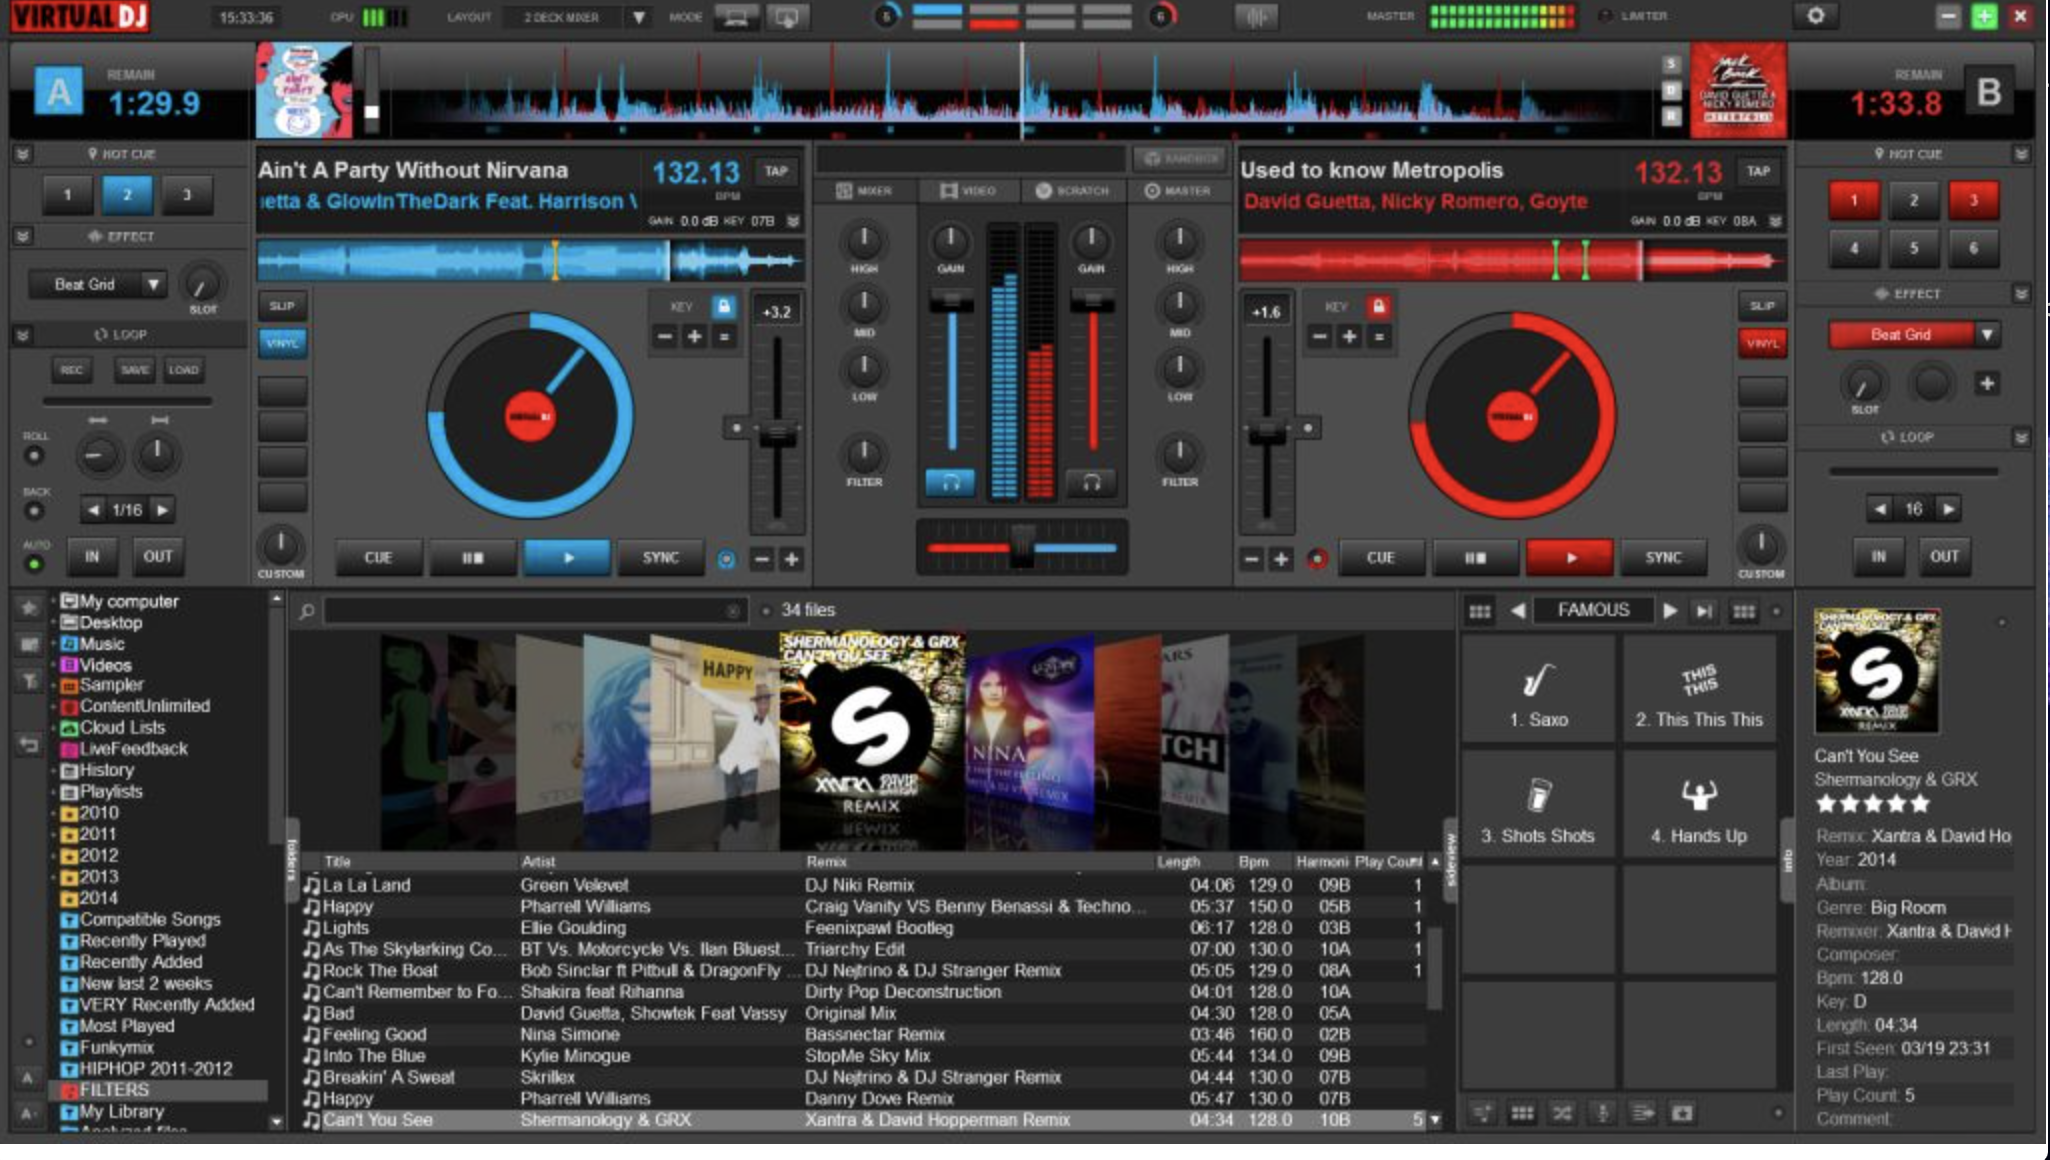Trigger the Saxo sampler pad

[x=1538, y=690]
